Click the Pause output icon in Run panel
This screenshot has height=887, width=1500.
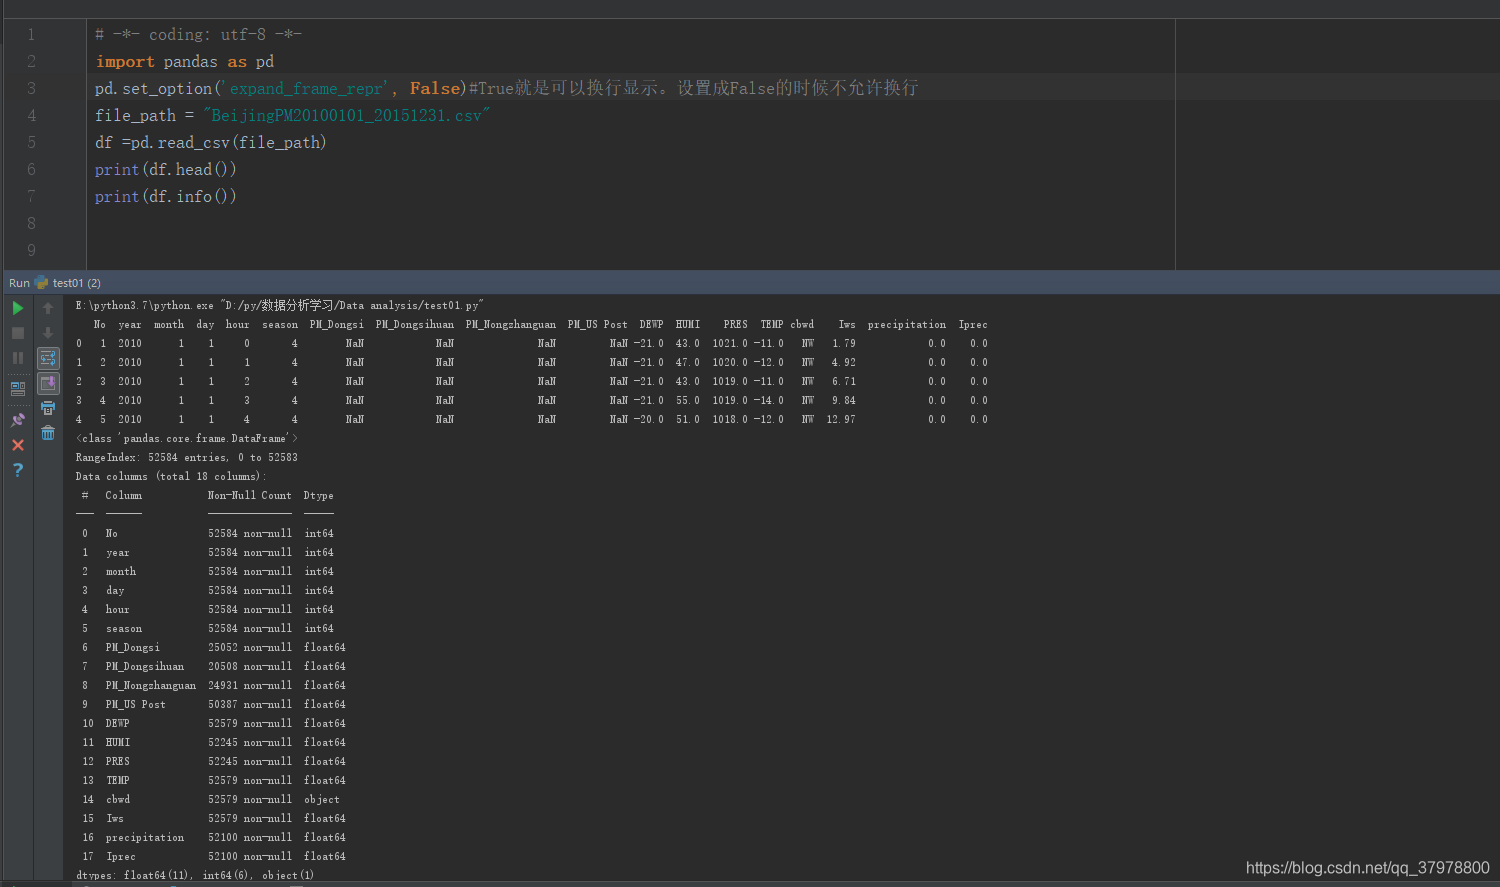[18, 358]
